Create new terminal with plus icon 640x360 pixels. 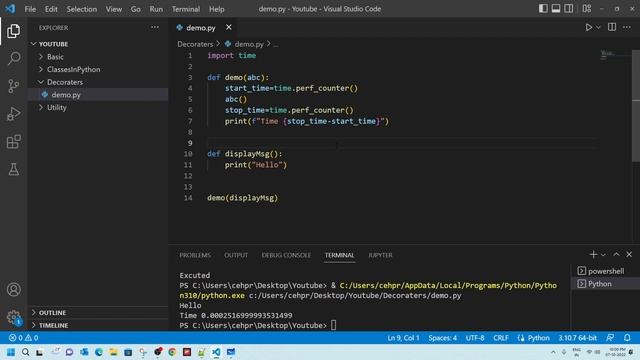(593, 254)
